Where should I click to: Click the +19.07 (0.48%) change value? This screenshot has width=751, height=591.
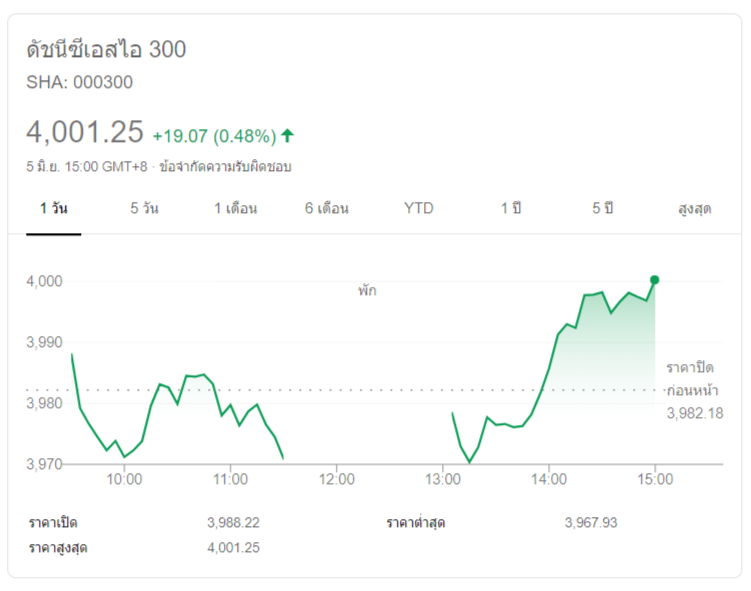coord(214,135)
